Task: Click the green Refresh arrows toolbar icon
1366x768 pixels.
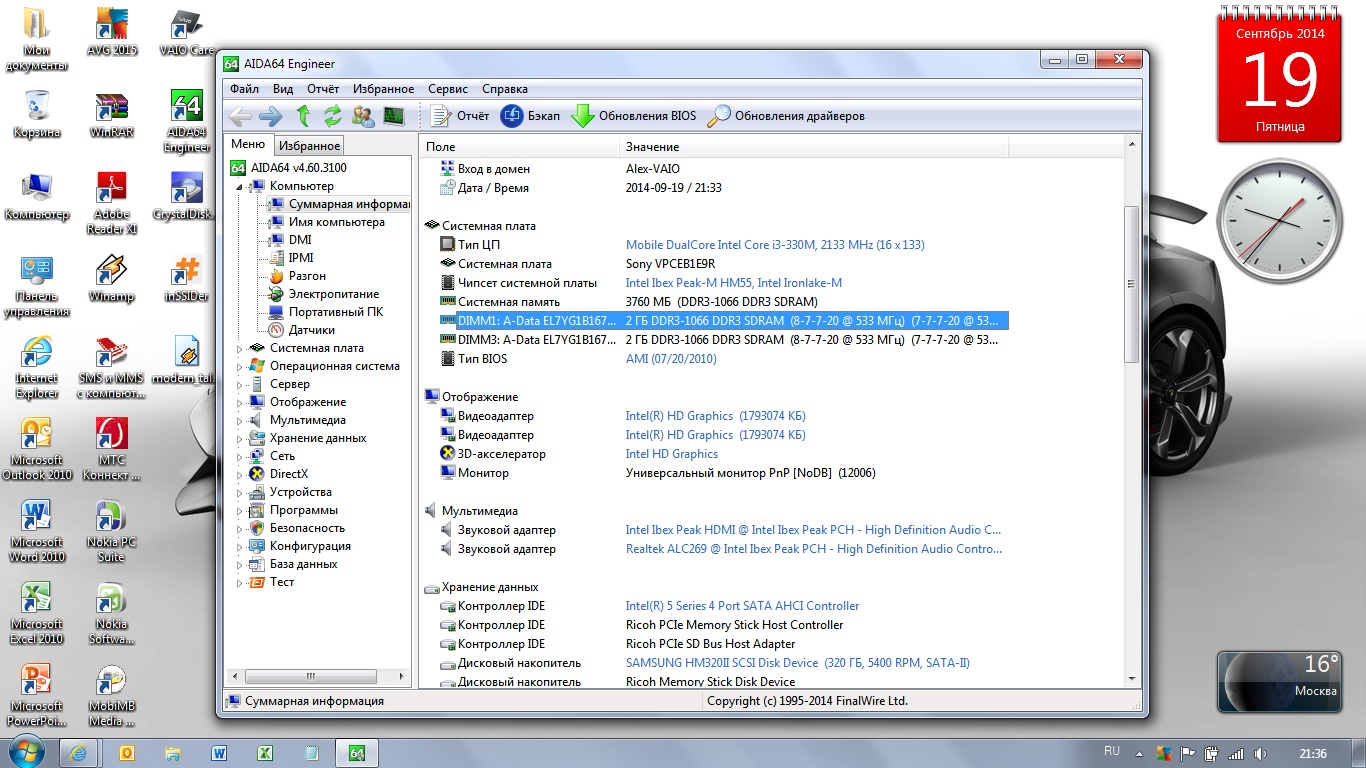Action: (333, 116)
